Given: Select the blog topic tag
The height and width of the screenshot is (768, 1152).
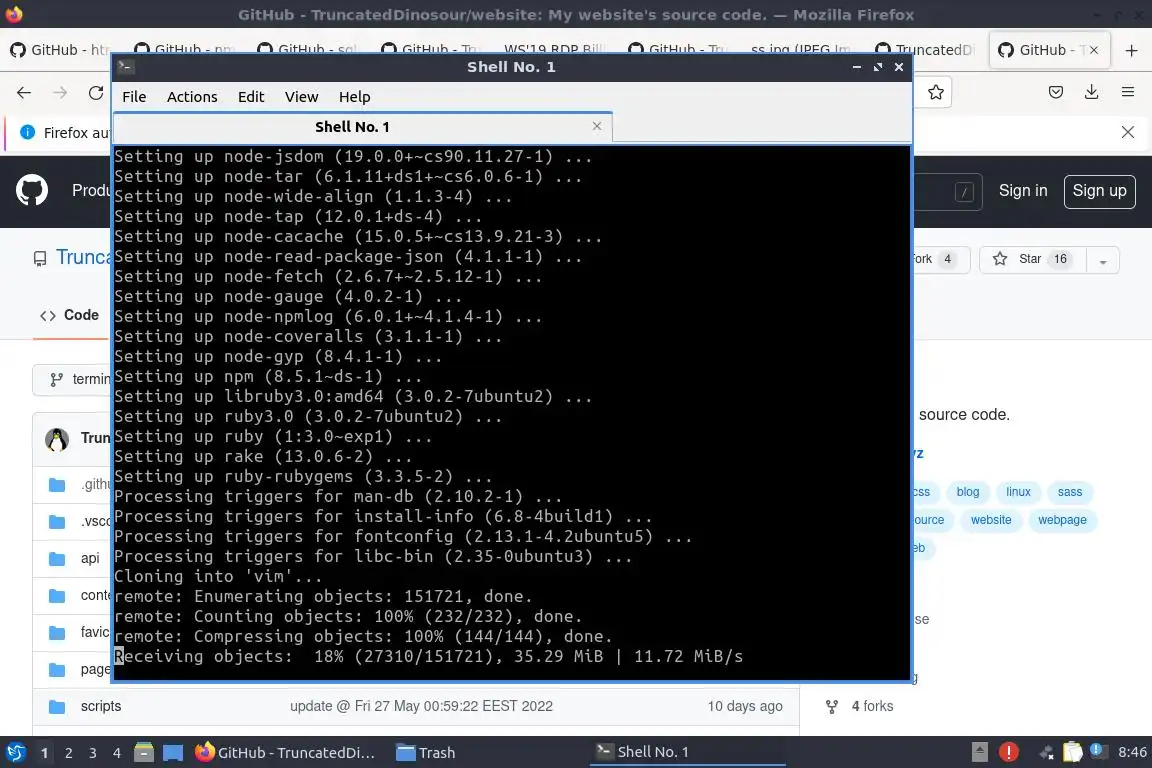Looking at the screenshot, I should (968, 492).
